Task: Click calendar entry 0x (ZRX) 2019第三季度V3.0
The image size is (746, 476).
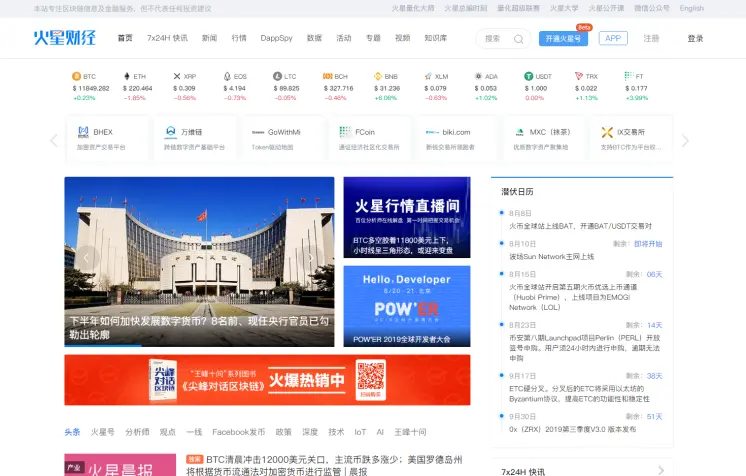Action: tap(572, 429)
